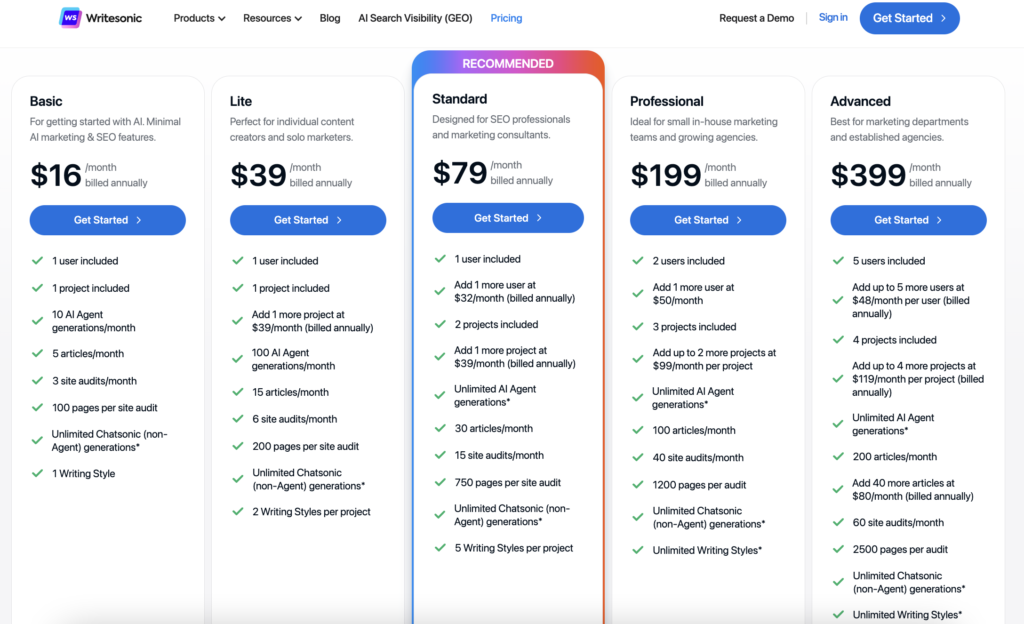Screen dimensions: 1024x624
Task: Click checkmark next to Professional's 1200 pages per audit
Action: click(x=638, y=484)
